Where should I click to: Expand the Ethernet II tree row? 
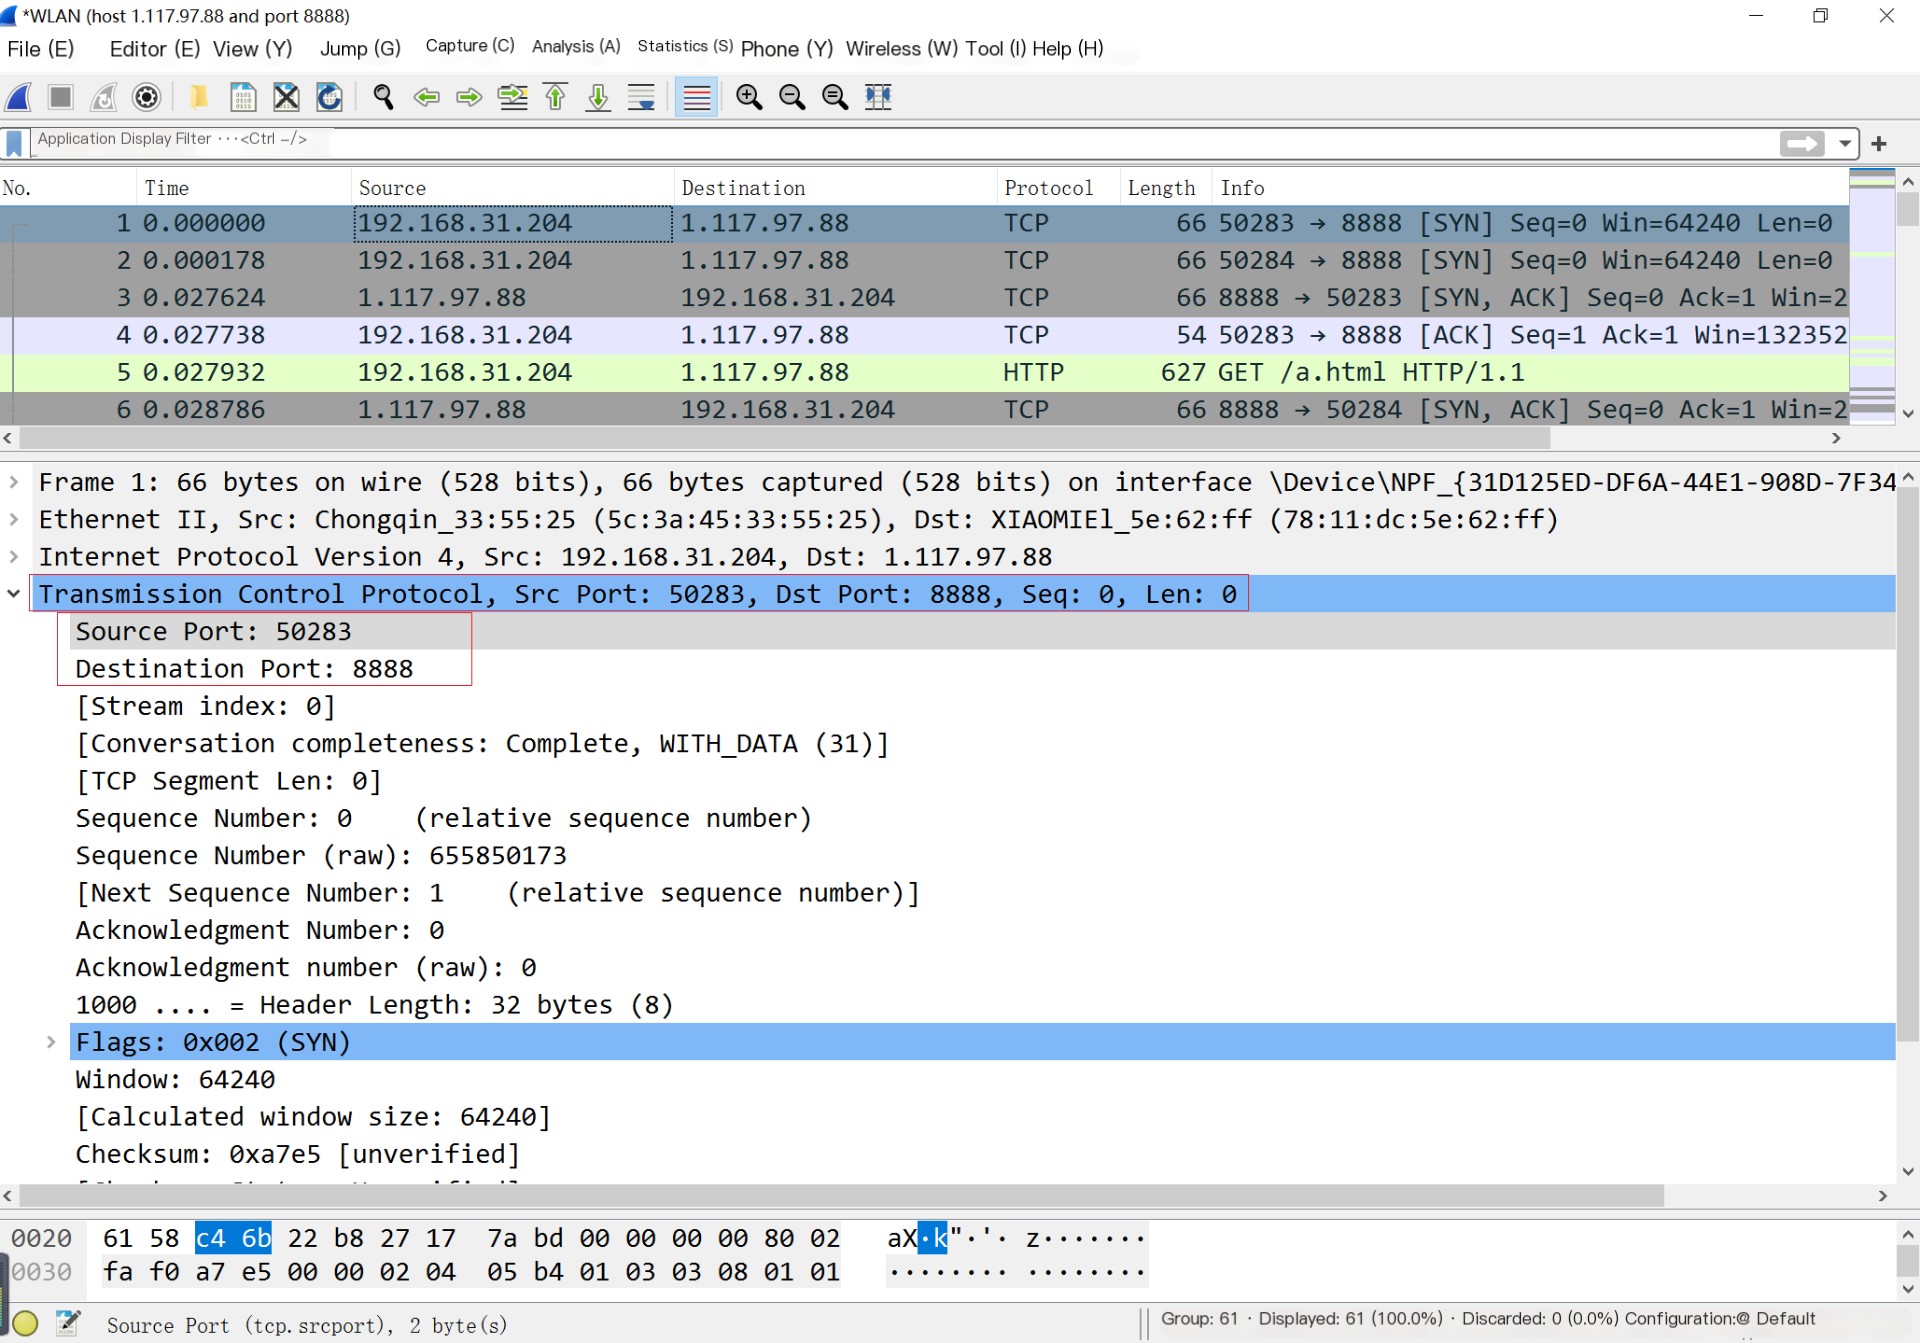[14, 519]
